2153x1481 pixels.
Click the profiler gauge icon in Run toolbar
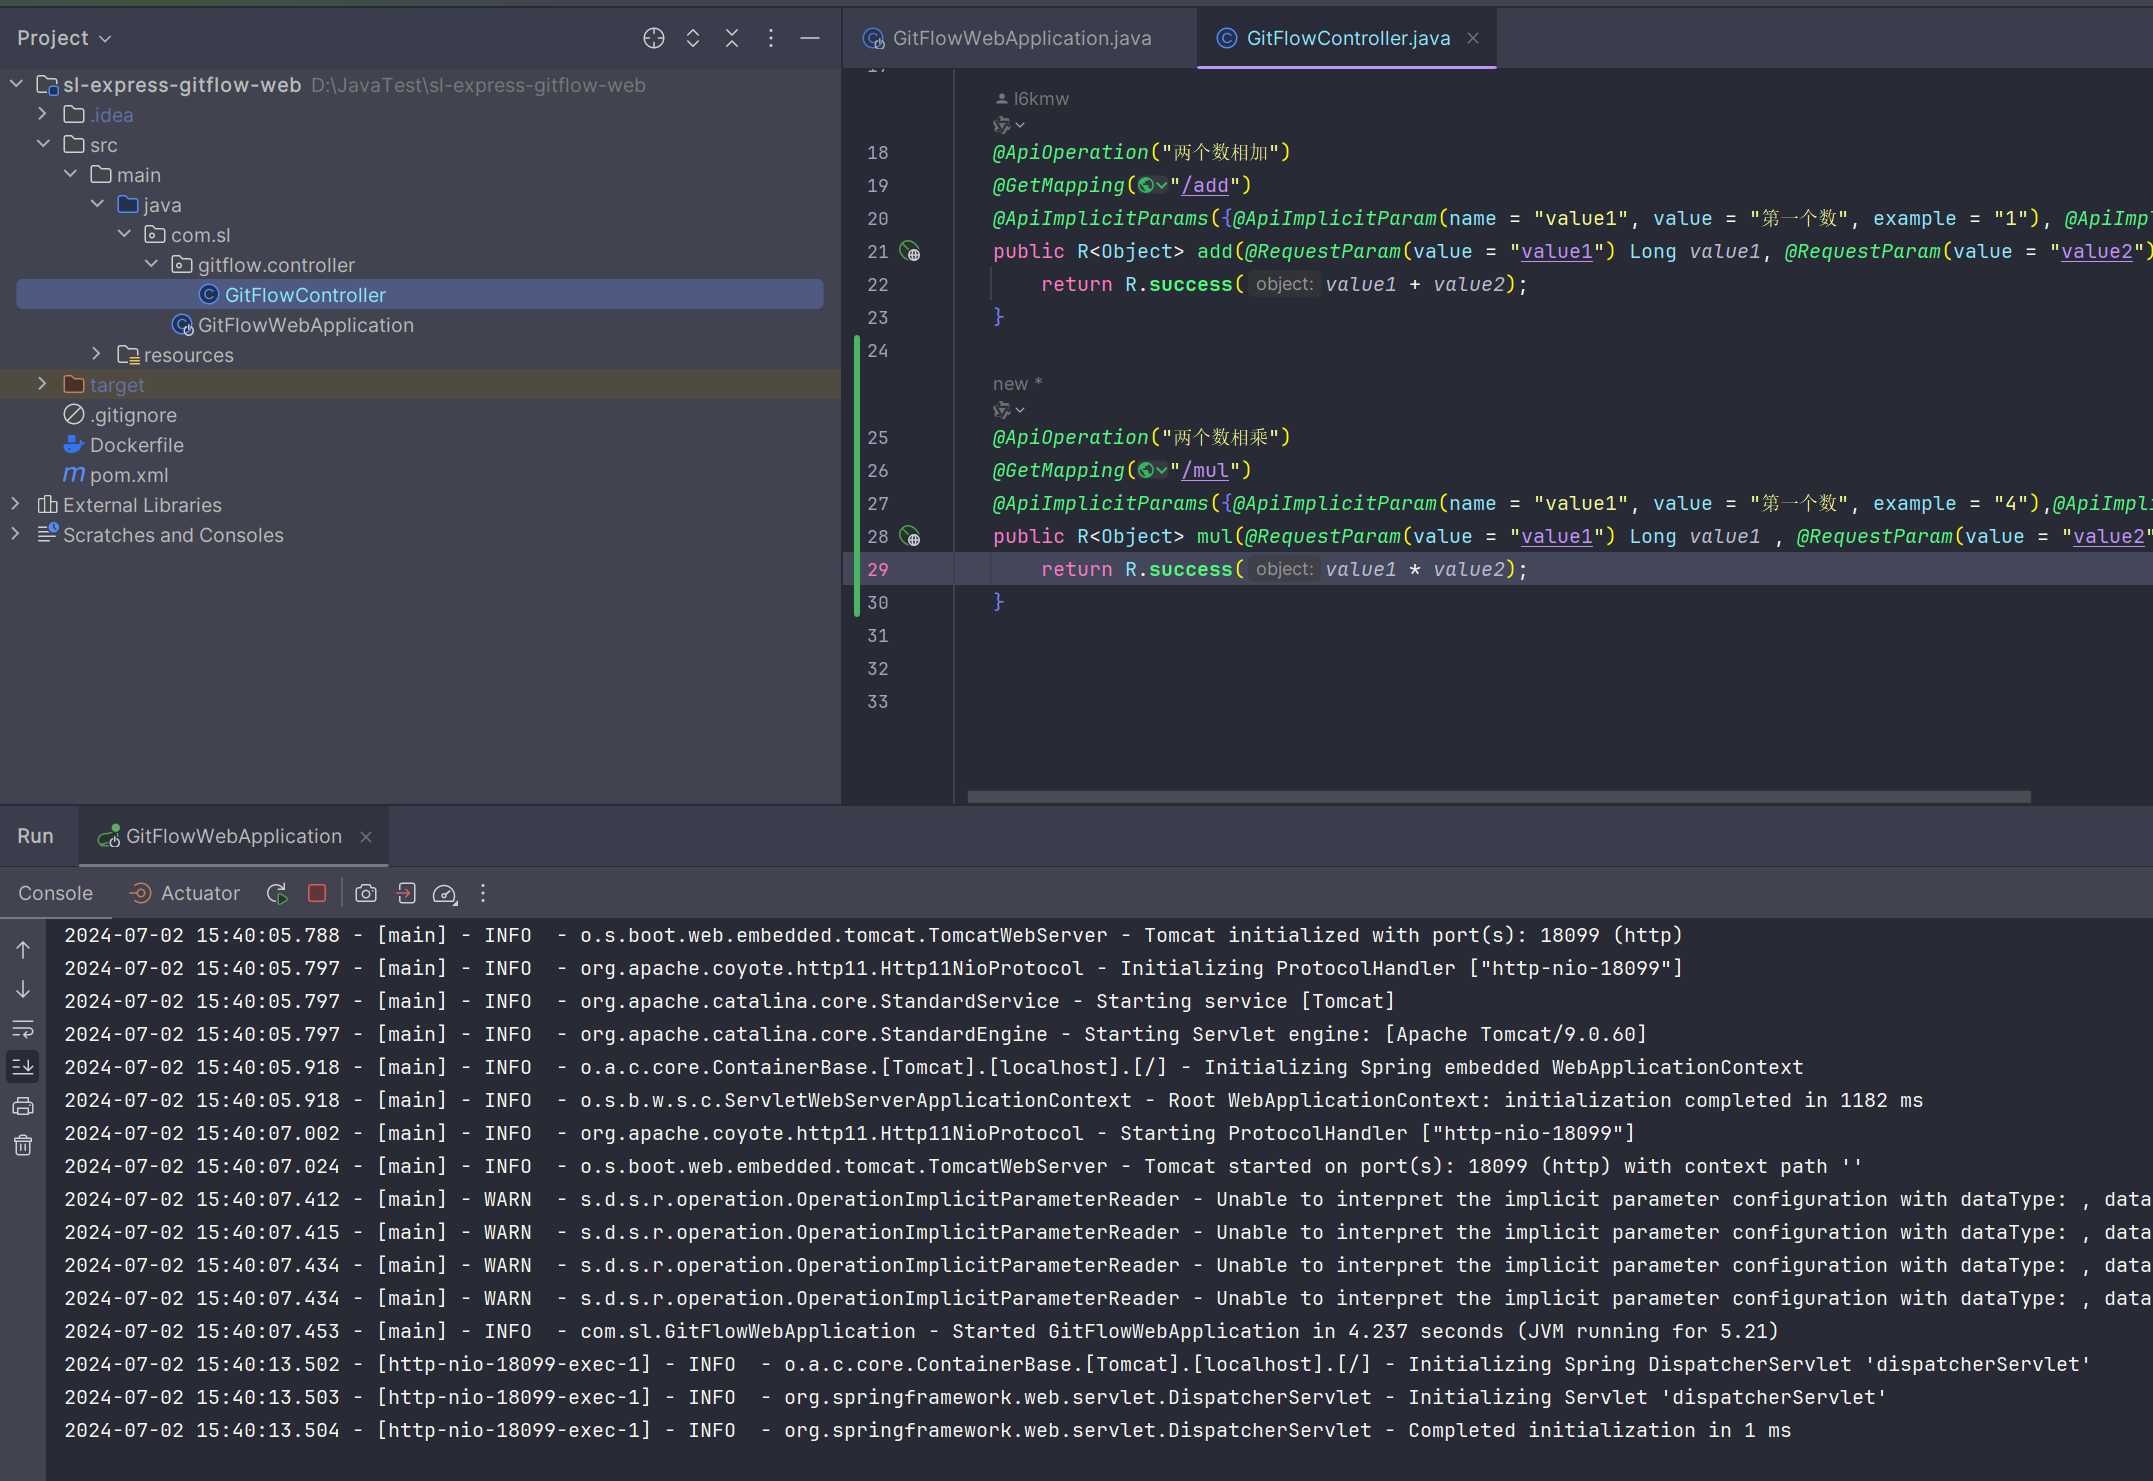(445, 893)
